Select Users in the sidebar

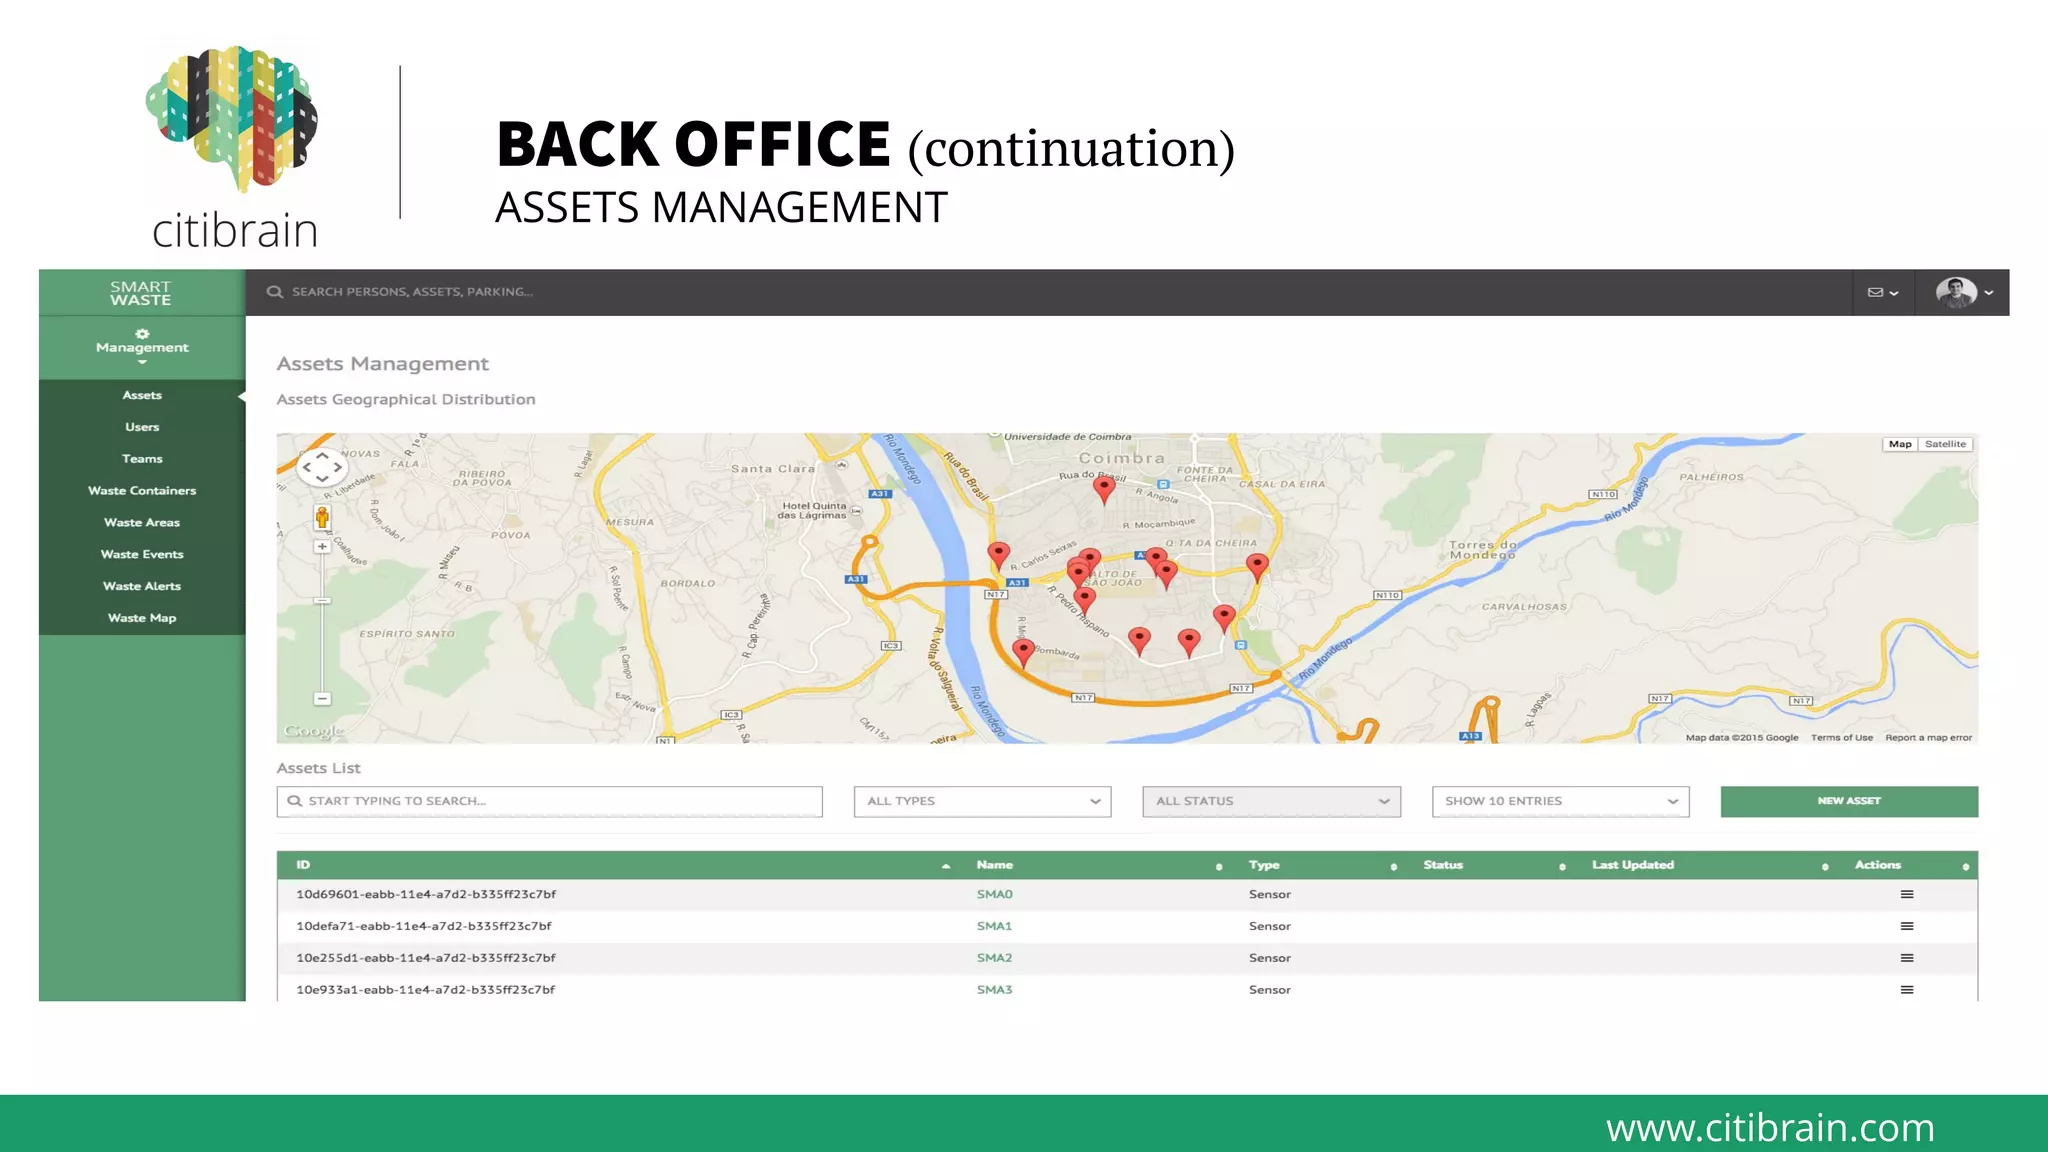142,427
